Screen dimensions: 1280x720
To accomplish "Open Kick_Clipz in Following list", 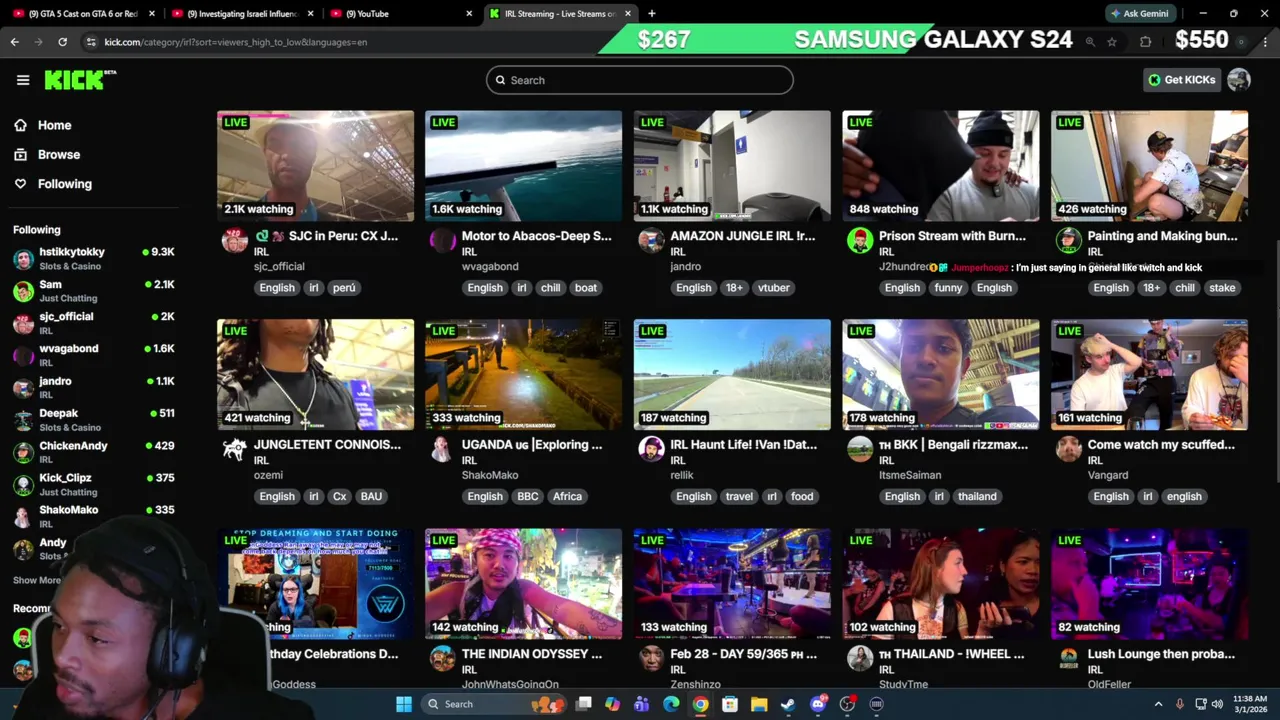I will [x=94, y=484].
